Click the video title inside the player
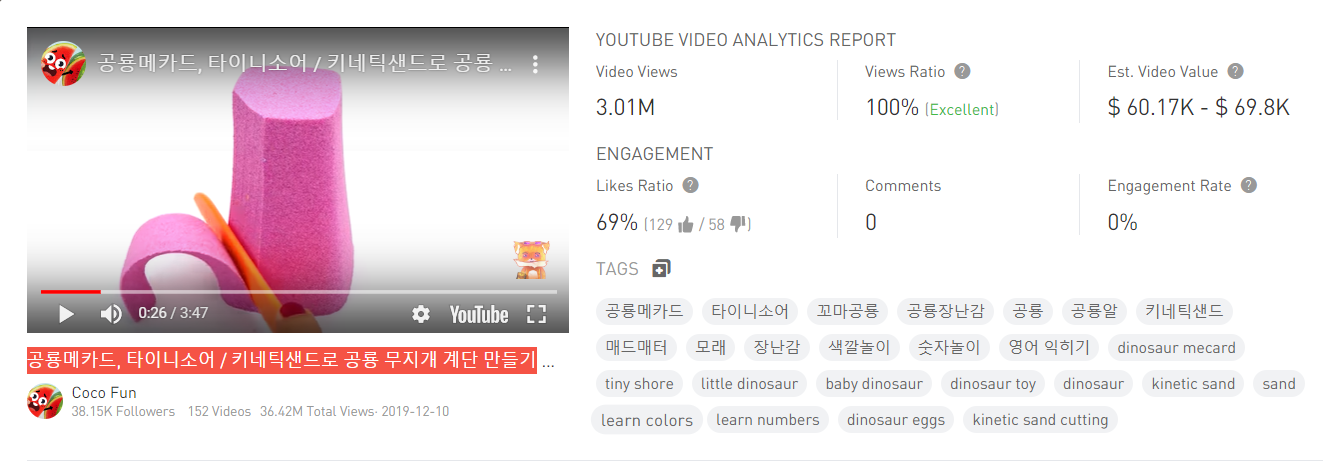This screenshot has width=1340, height=470. 304,64
